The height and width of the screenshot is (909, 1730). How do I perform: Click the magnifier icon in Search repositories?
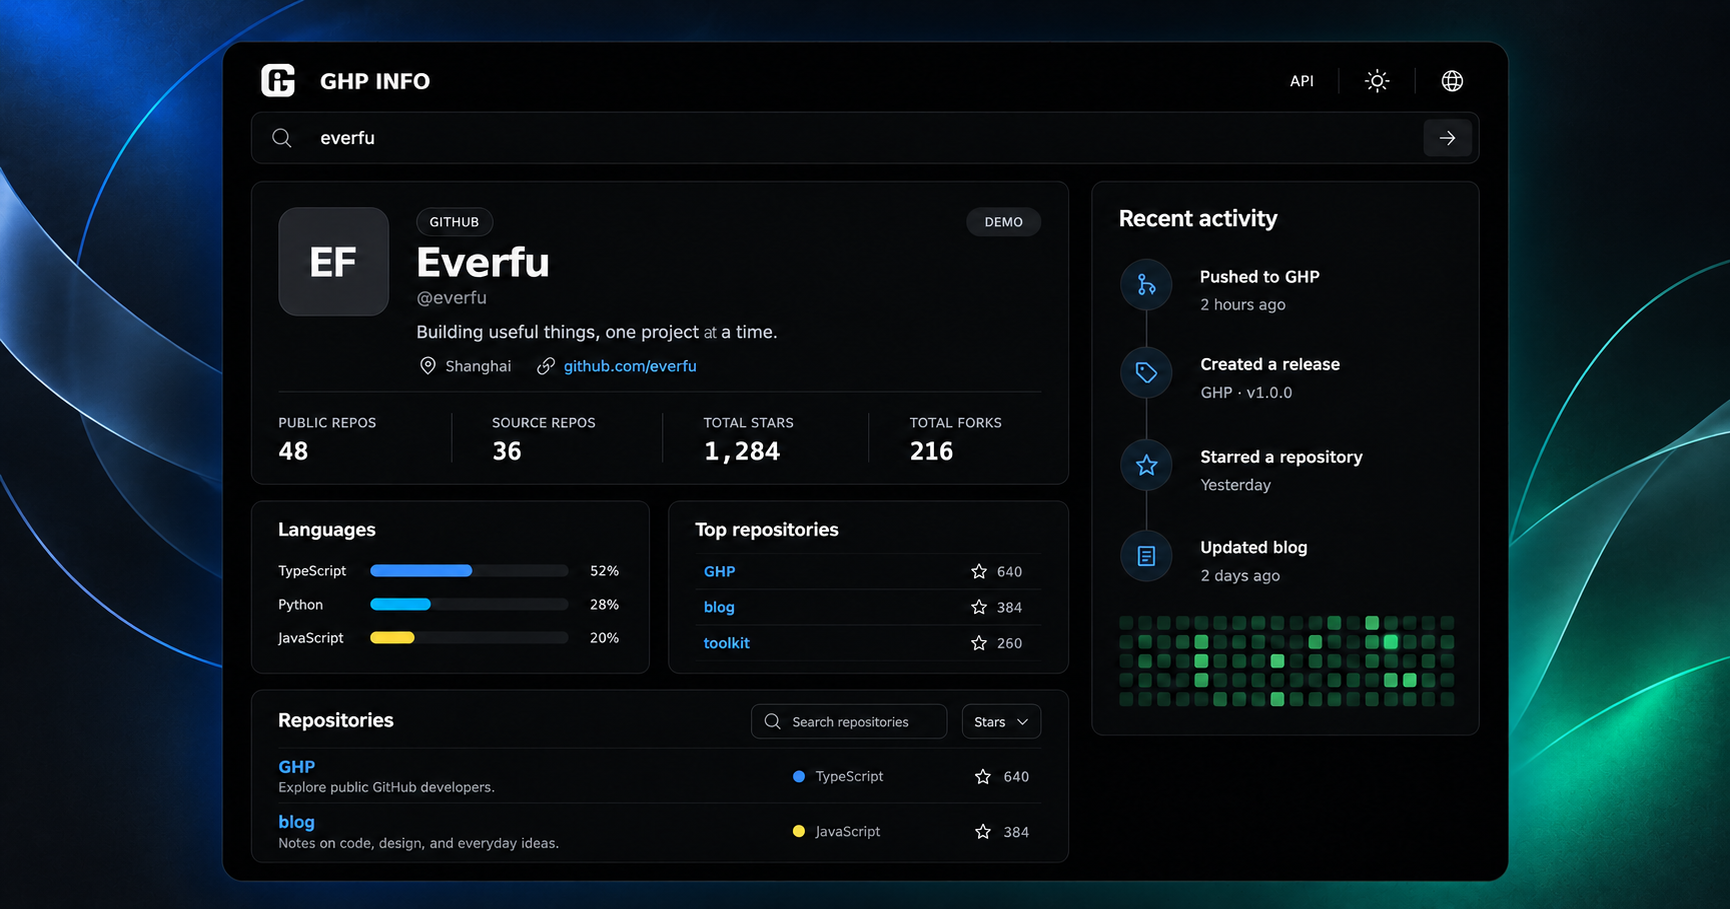(x=772, y=721)
